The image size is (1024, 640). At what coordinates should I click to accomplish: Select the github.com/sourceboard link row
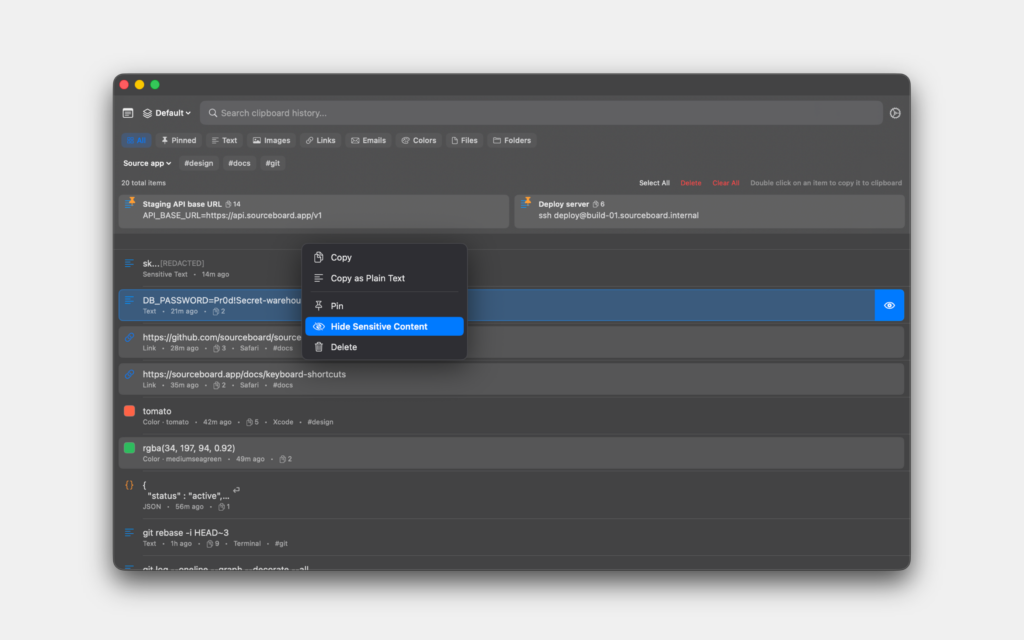pyautogui.click(x=511, y=342)
